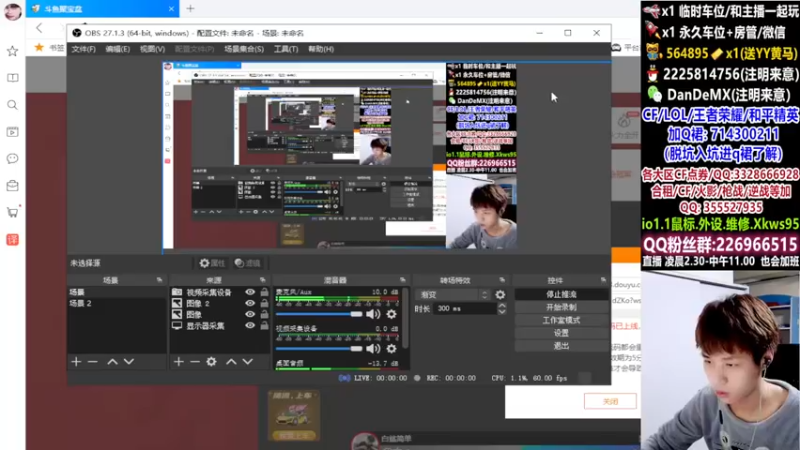Pop out the Scene Transitions dock
The width and height of the screenshot is (800, 450).
[x=502, y=280]
